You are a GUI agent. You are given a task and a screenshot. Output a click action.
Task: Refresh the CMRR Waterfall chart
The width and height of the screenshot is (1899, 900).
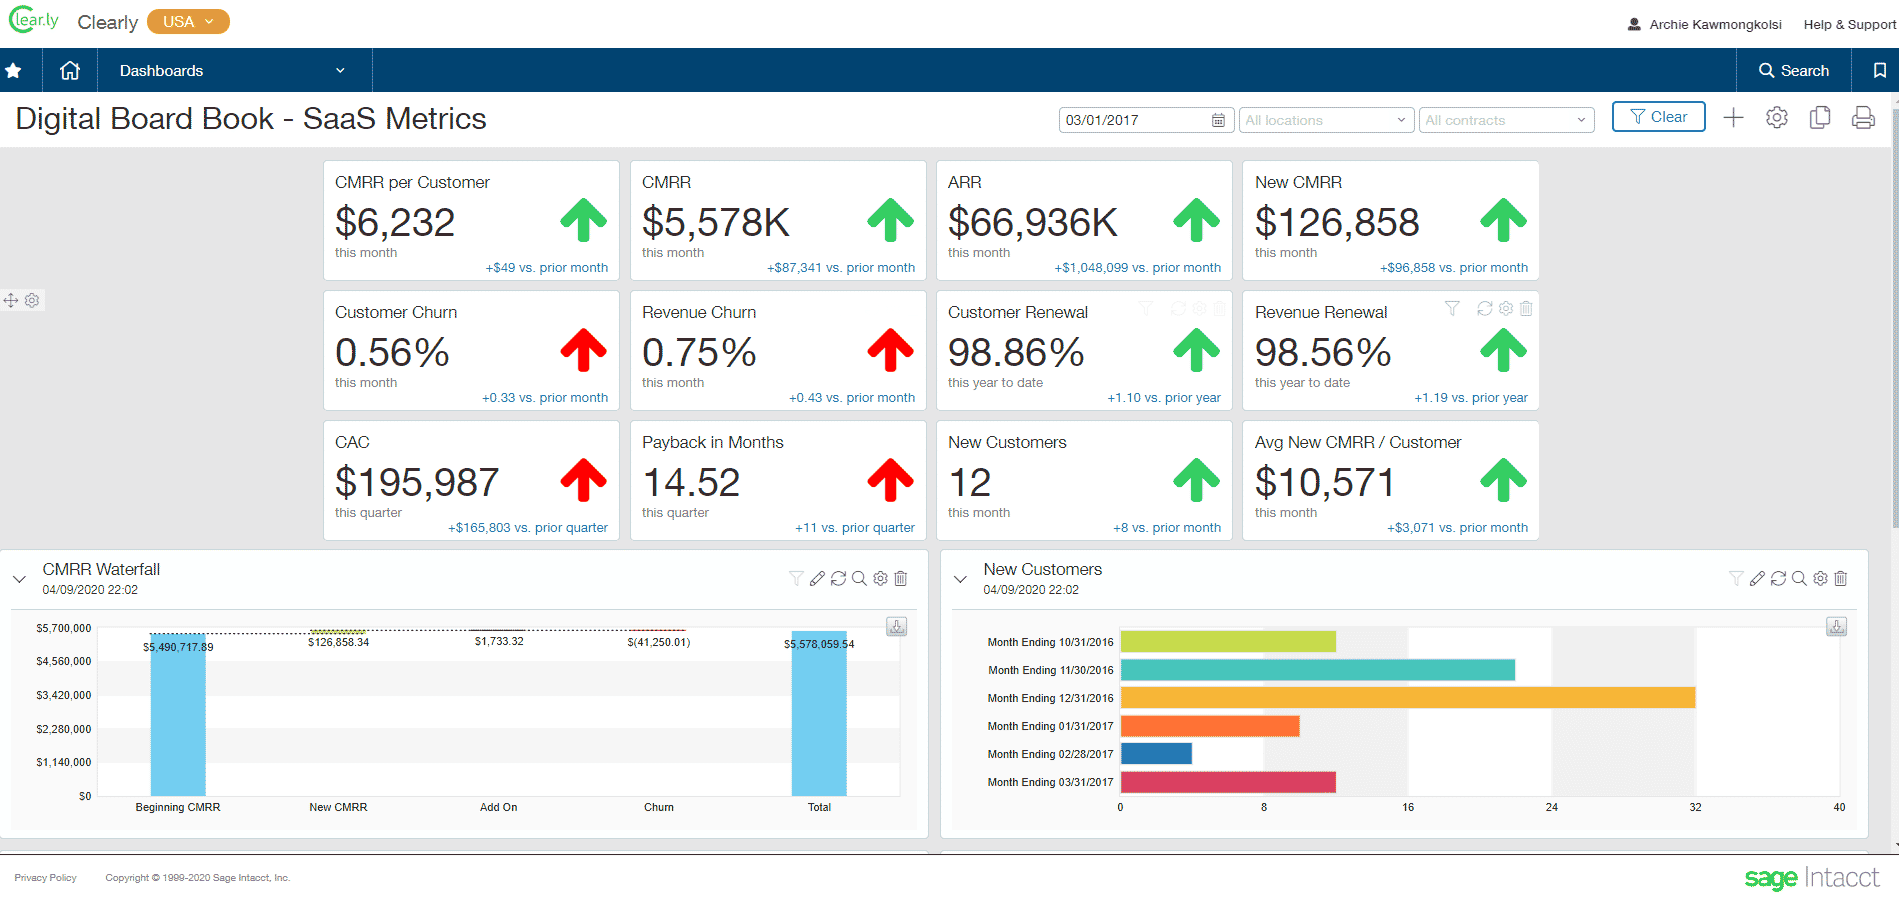[838, 578]
